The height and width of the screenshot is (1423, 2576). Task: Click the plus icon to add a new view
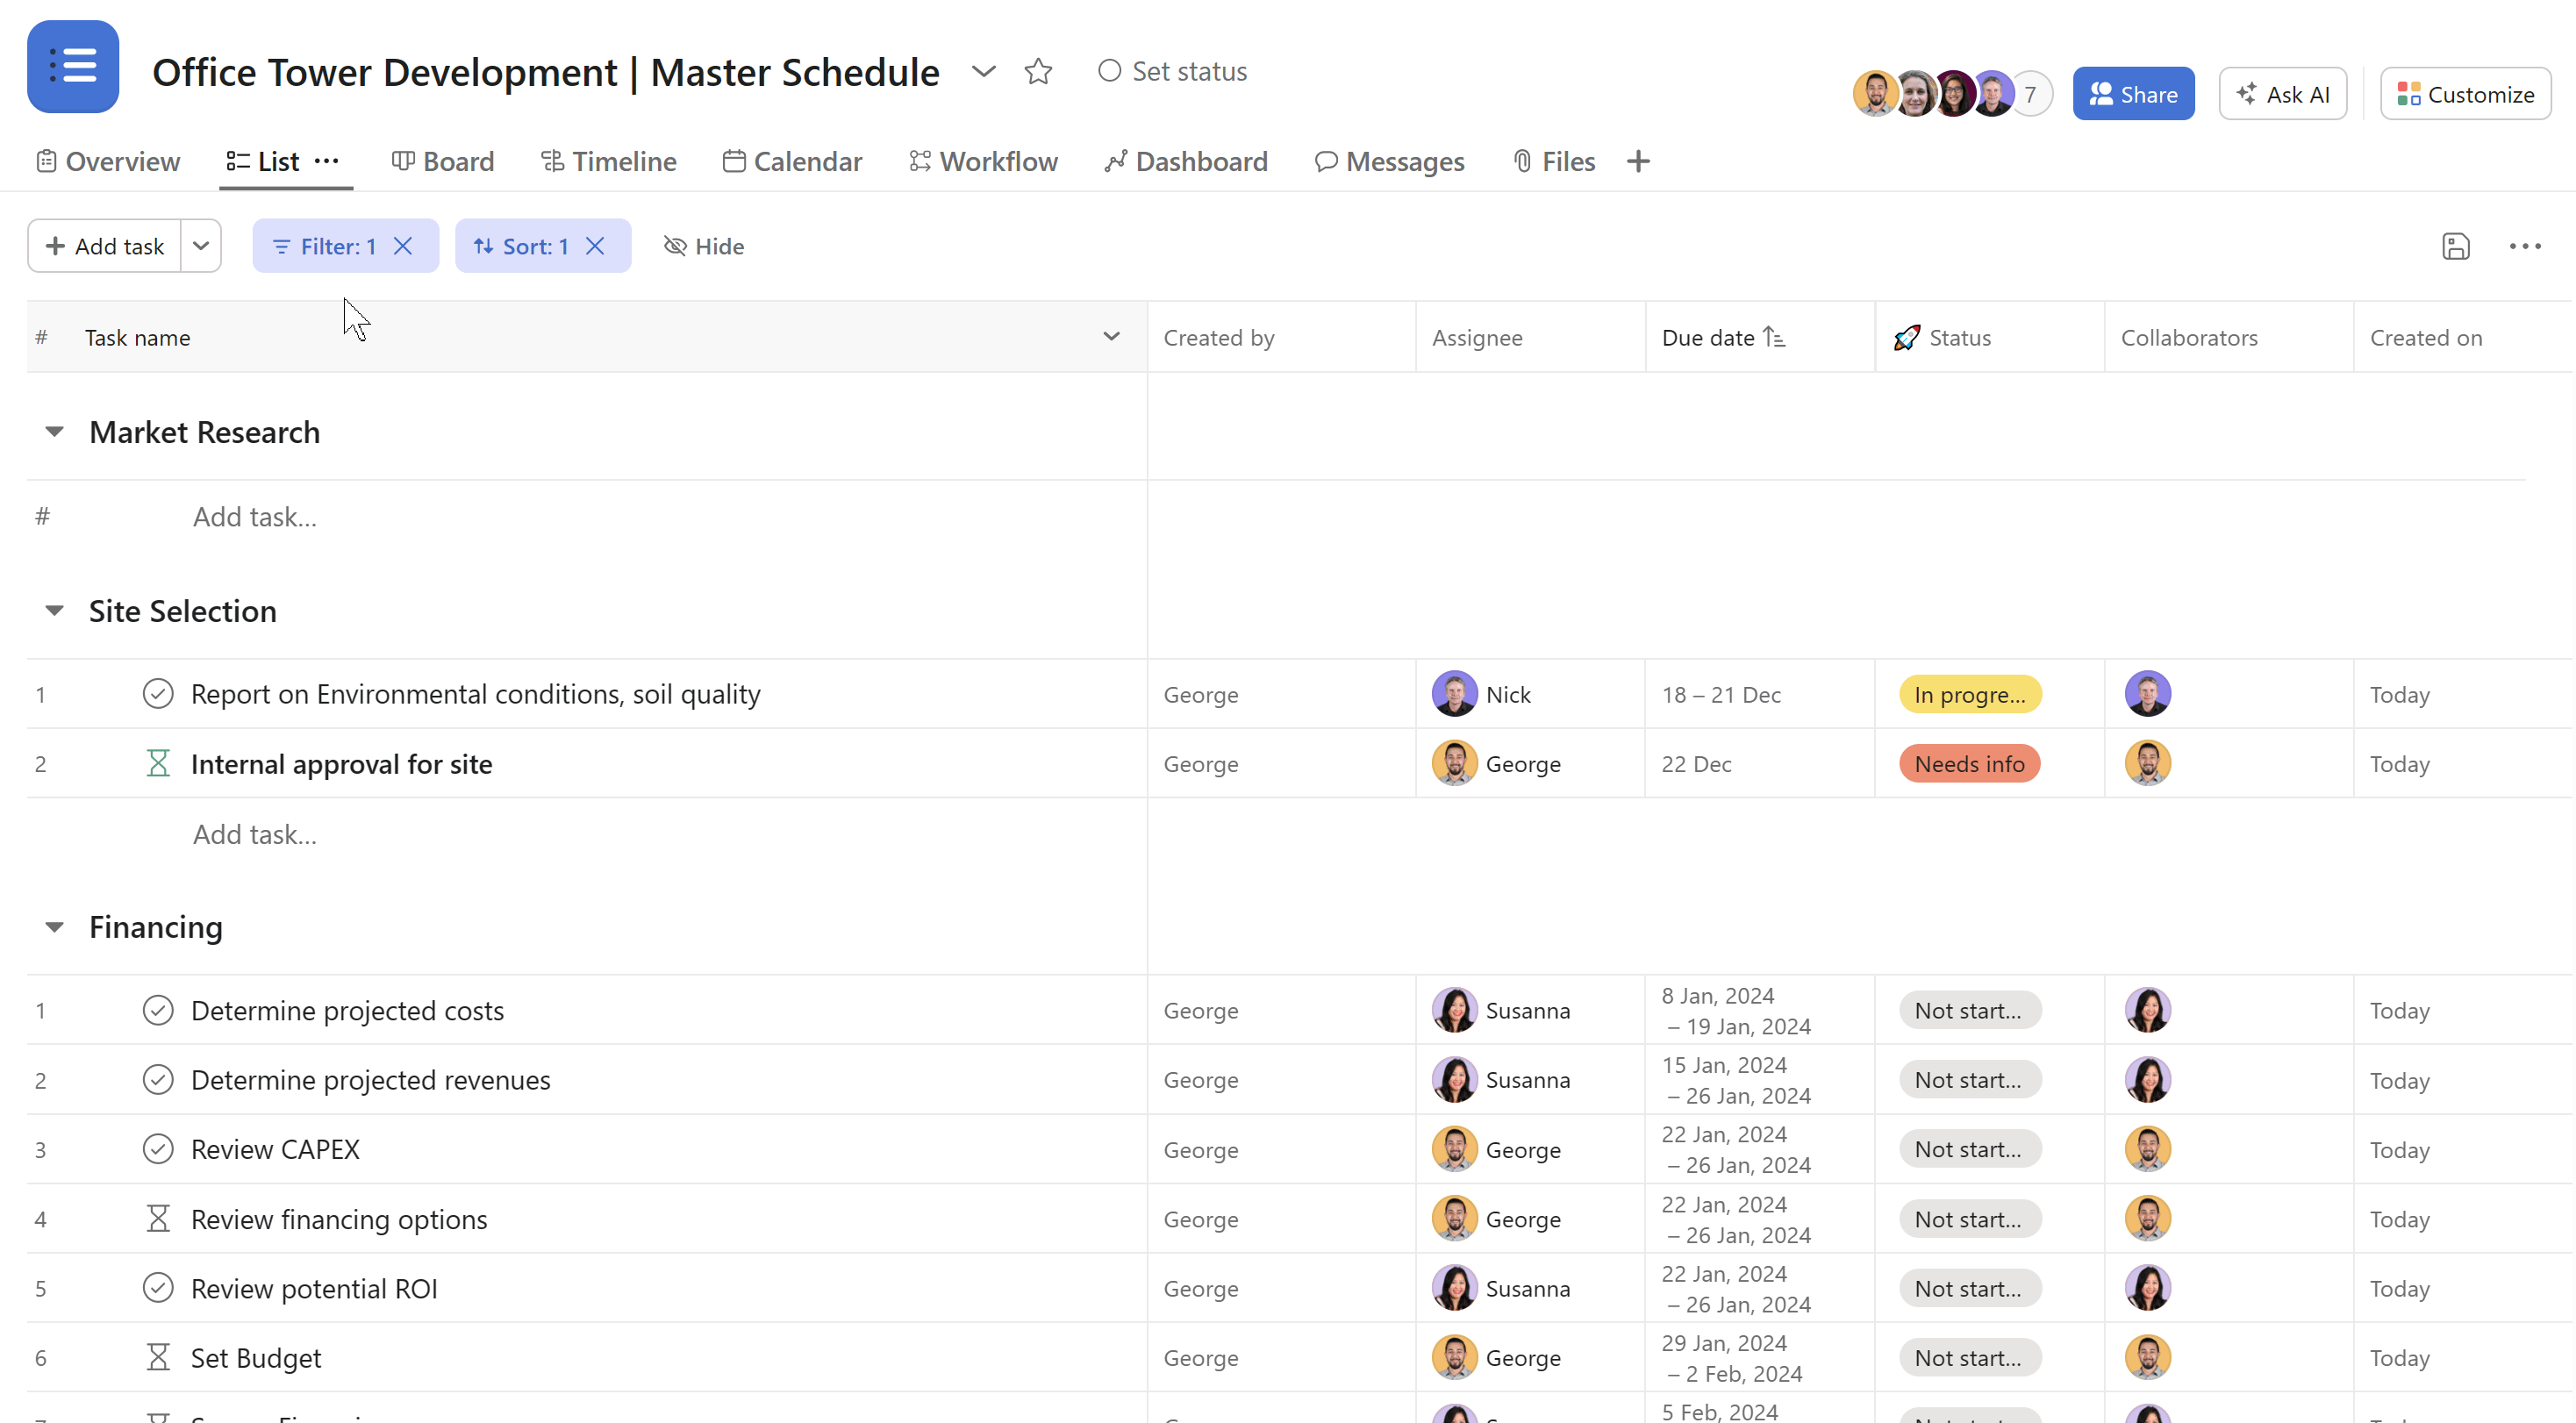1639,160
